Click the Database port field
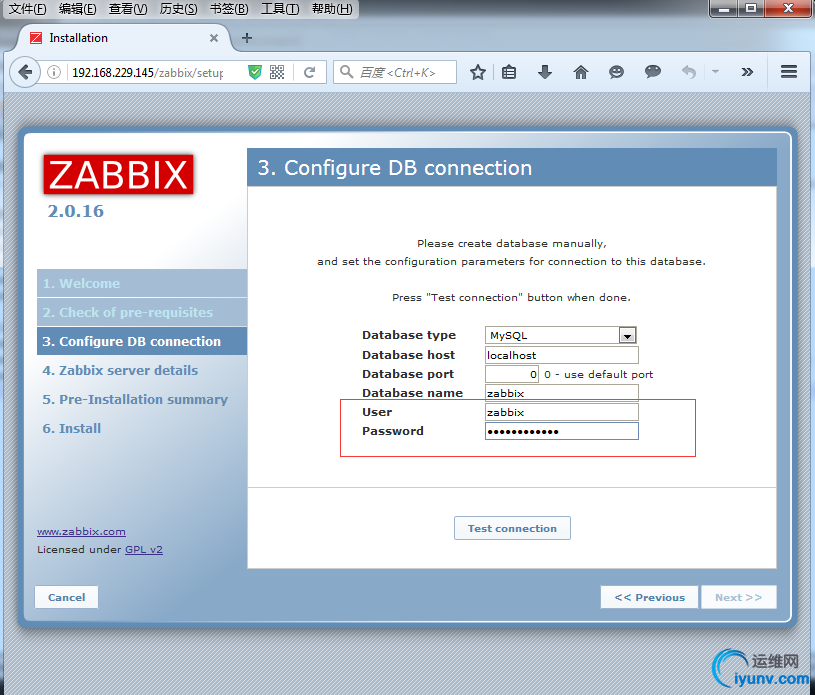Screen dimensions: 815x695 [512, 374]
